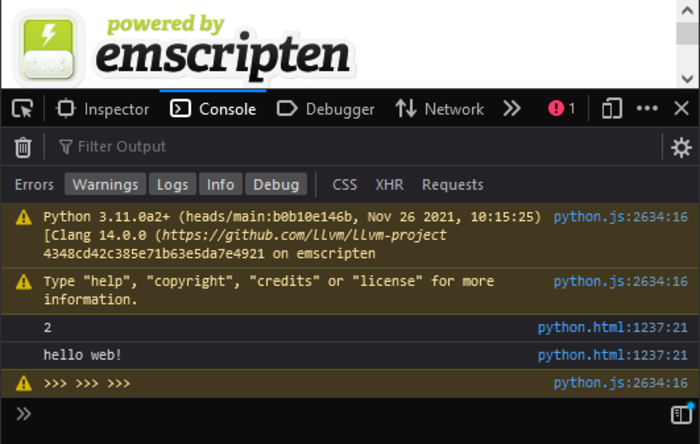The width and height of the screenshot is (700, 444).
Task: Click the red error count badge
Action: [x=561, y=109]
